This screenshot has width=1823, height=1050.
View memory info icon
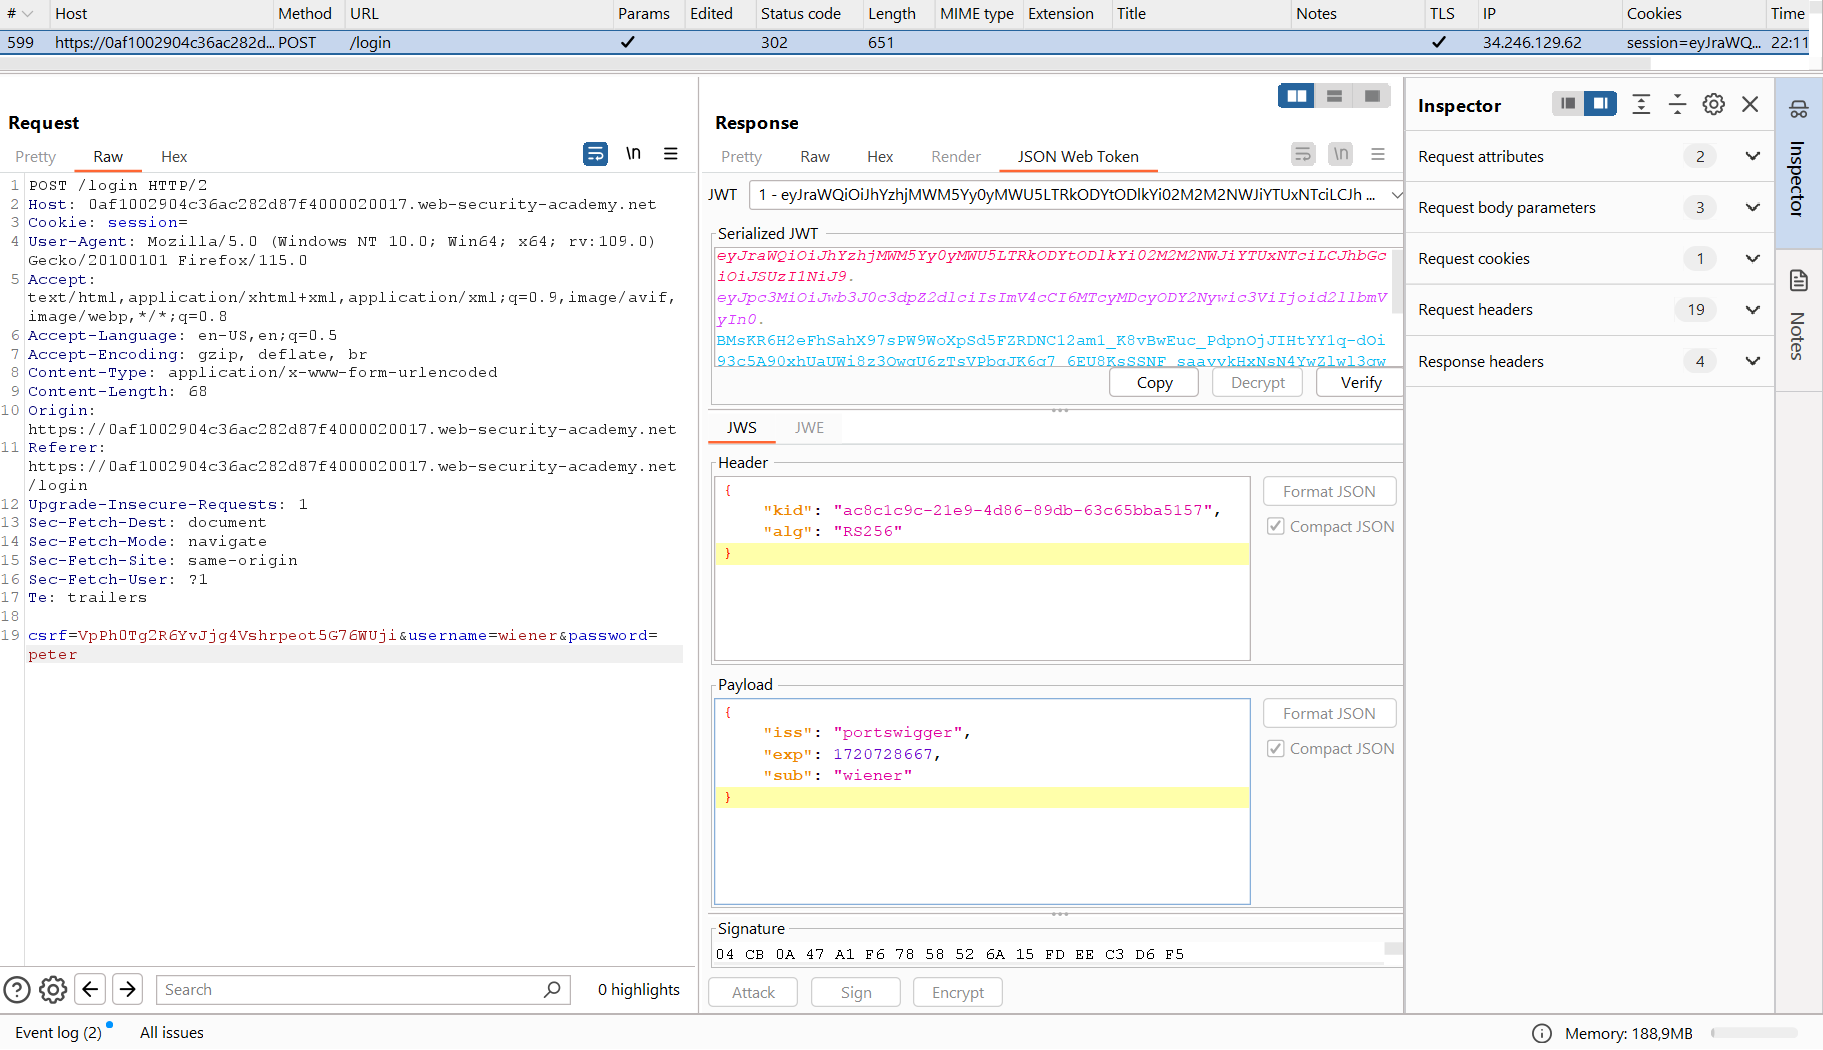pyautogui.click(x=1542, y=1033)
